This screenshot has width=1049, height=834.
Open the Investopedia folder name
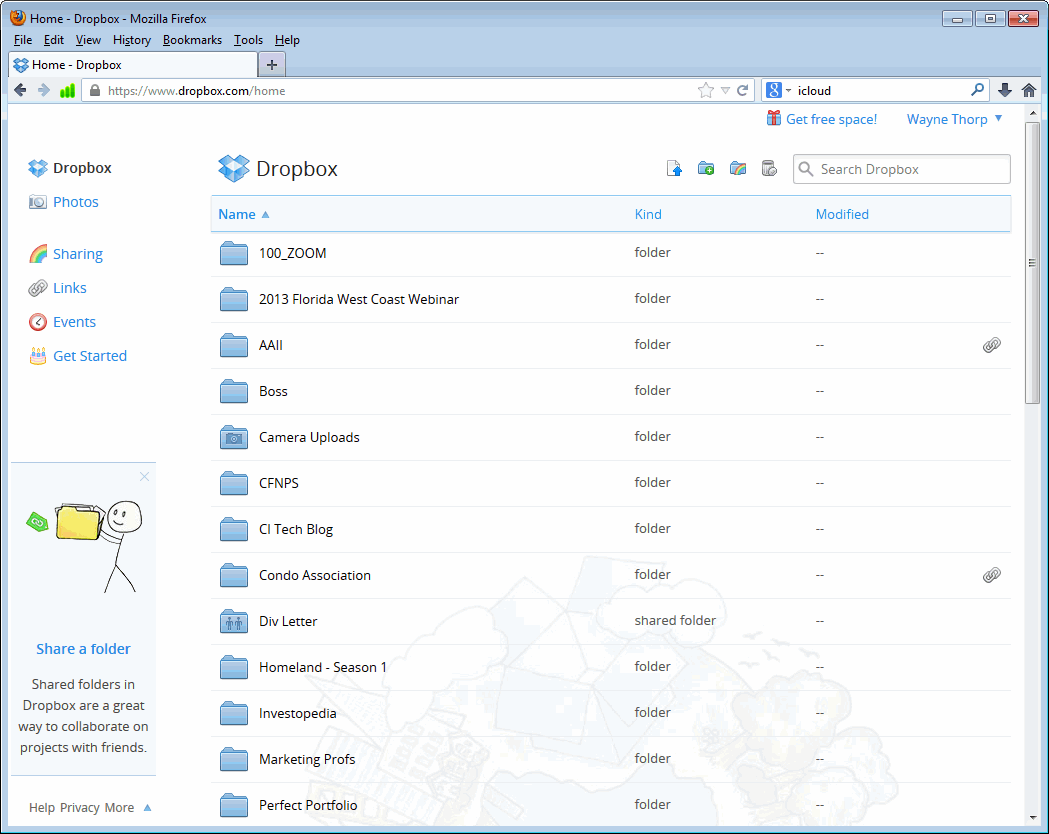click(298, 714)
